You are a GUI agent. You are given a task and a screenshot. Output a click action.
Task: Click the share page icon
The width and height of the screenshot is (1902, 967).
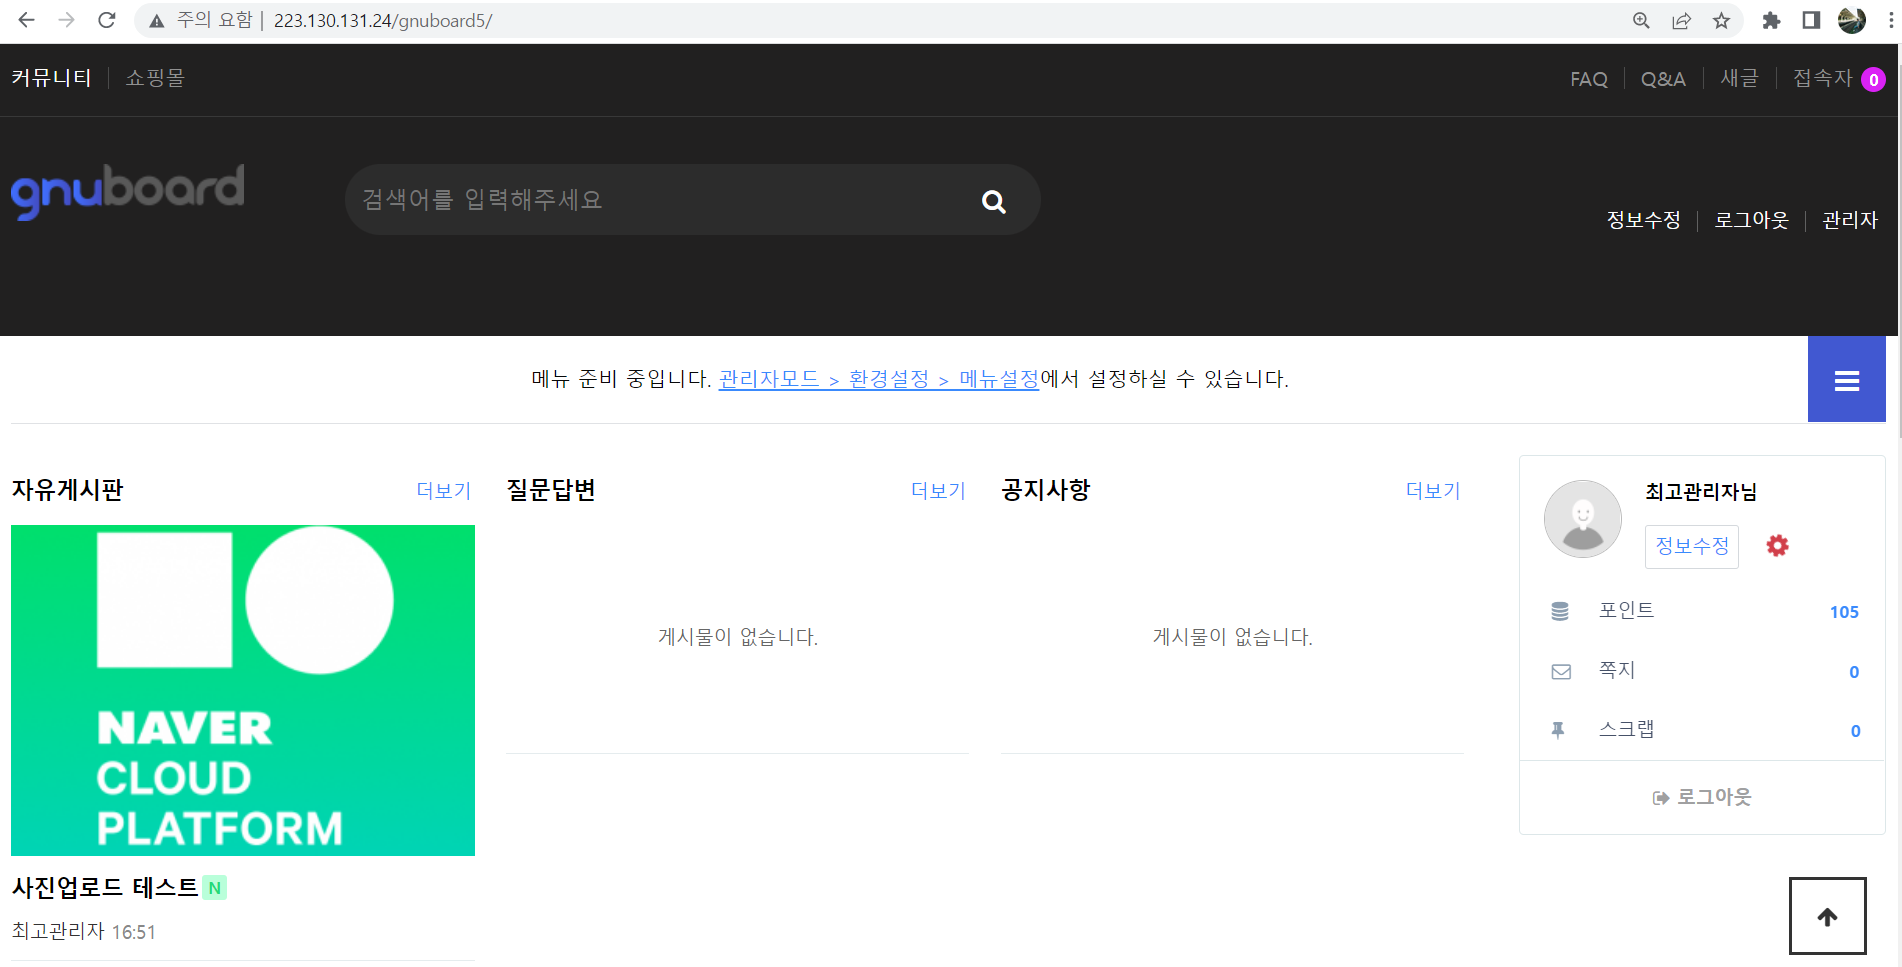coord(1681,20)
